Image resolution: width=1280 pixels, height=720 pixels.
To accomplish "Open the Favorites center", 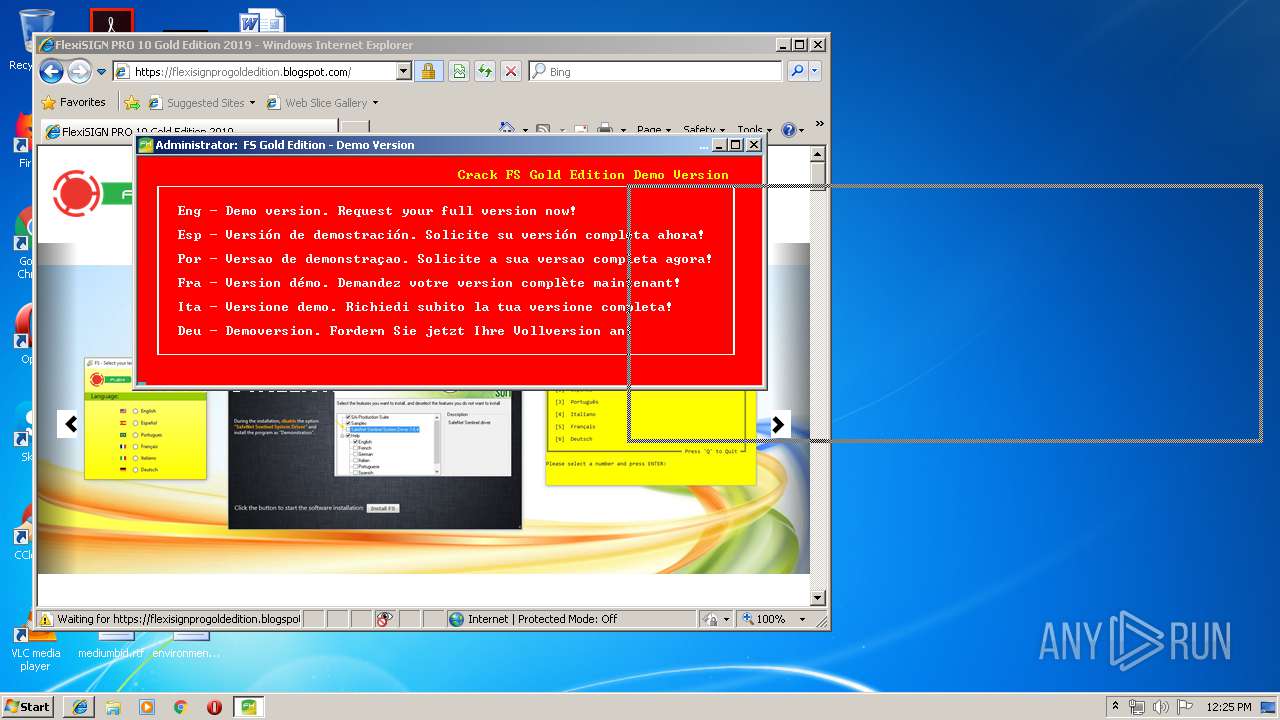I will (73, 102).
